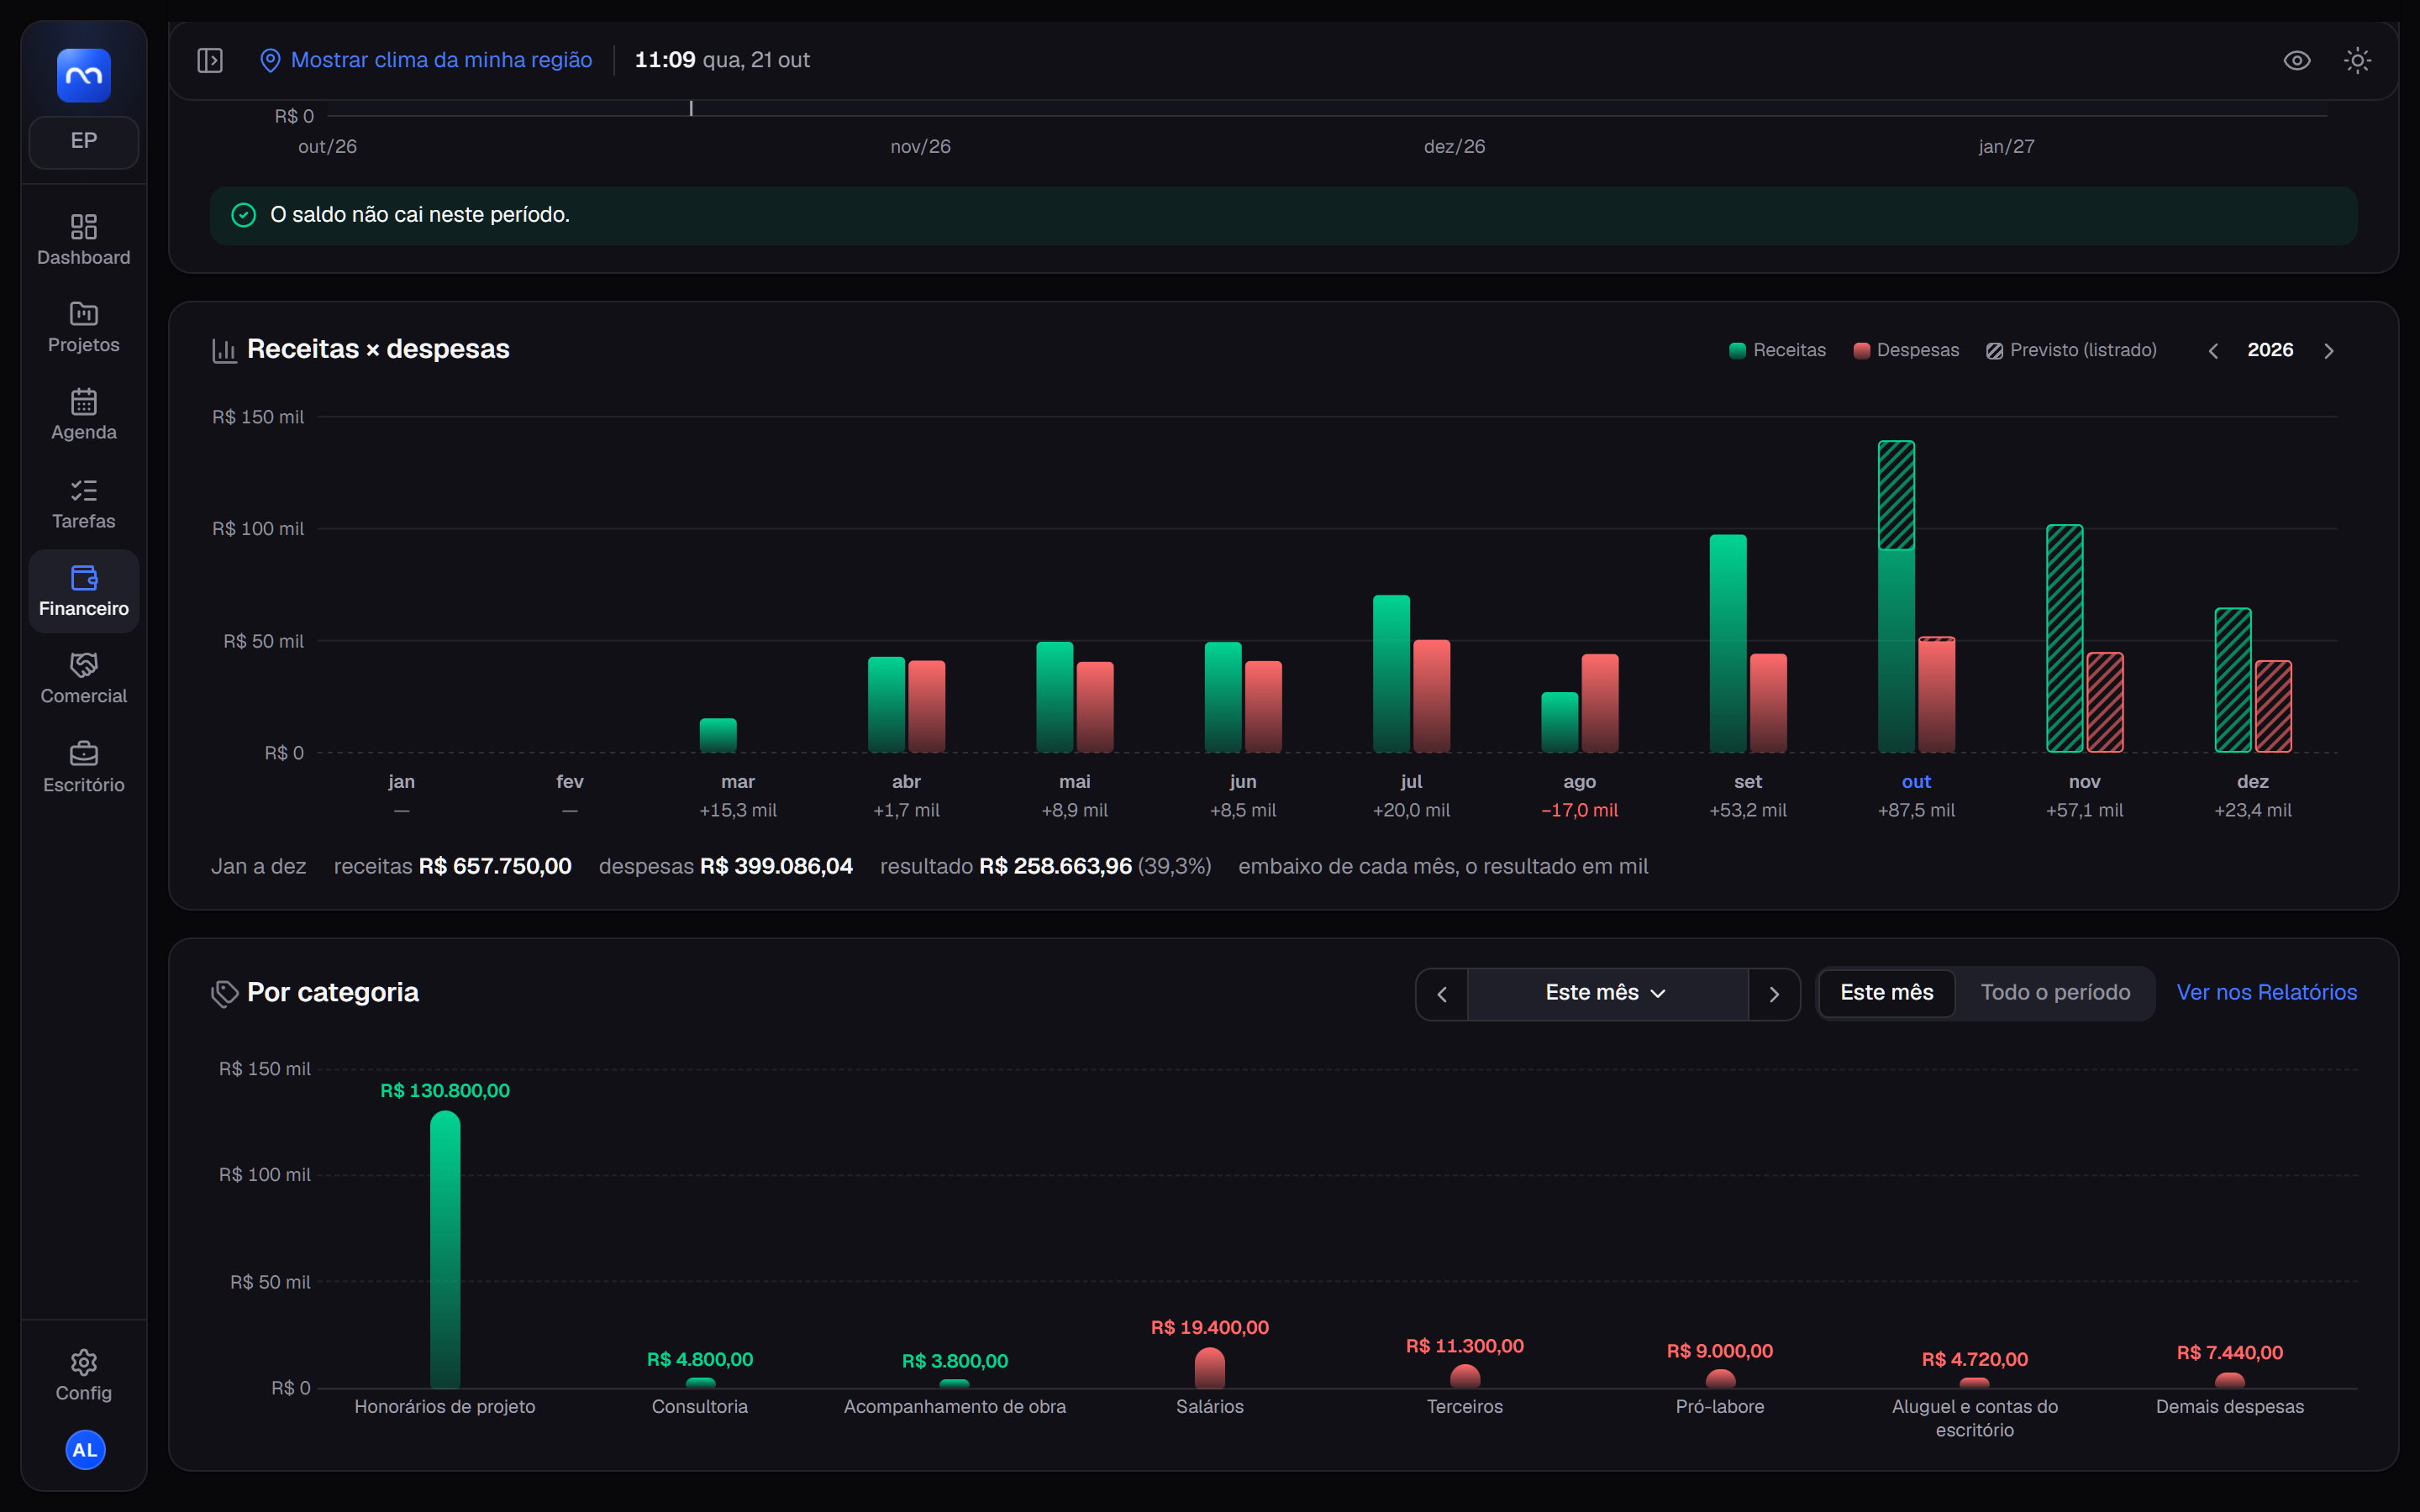Click the app logo at sidebar top

coord(84,75)
